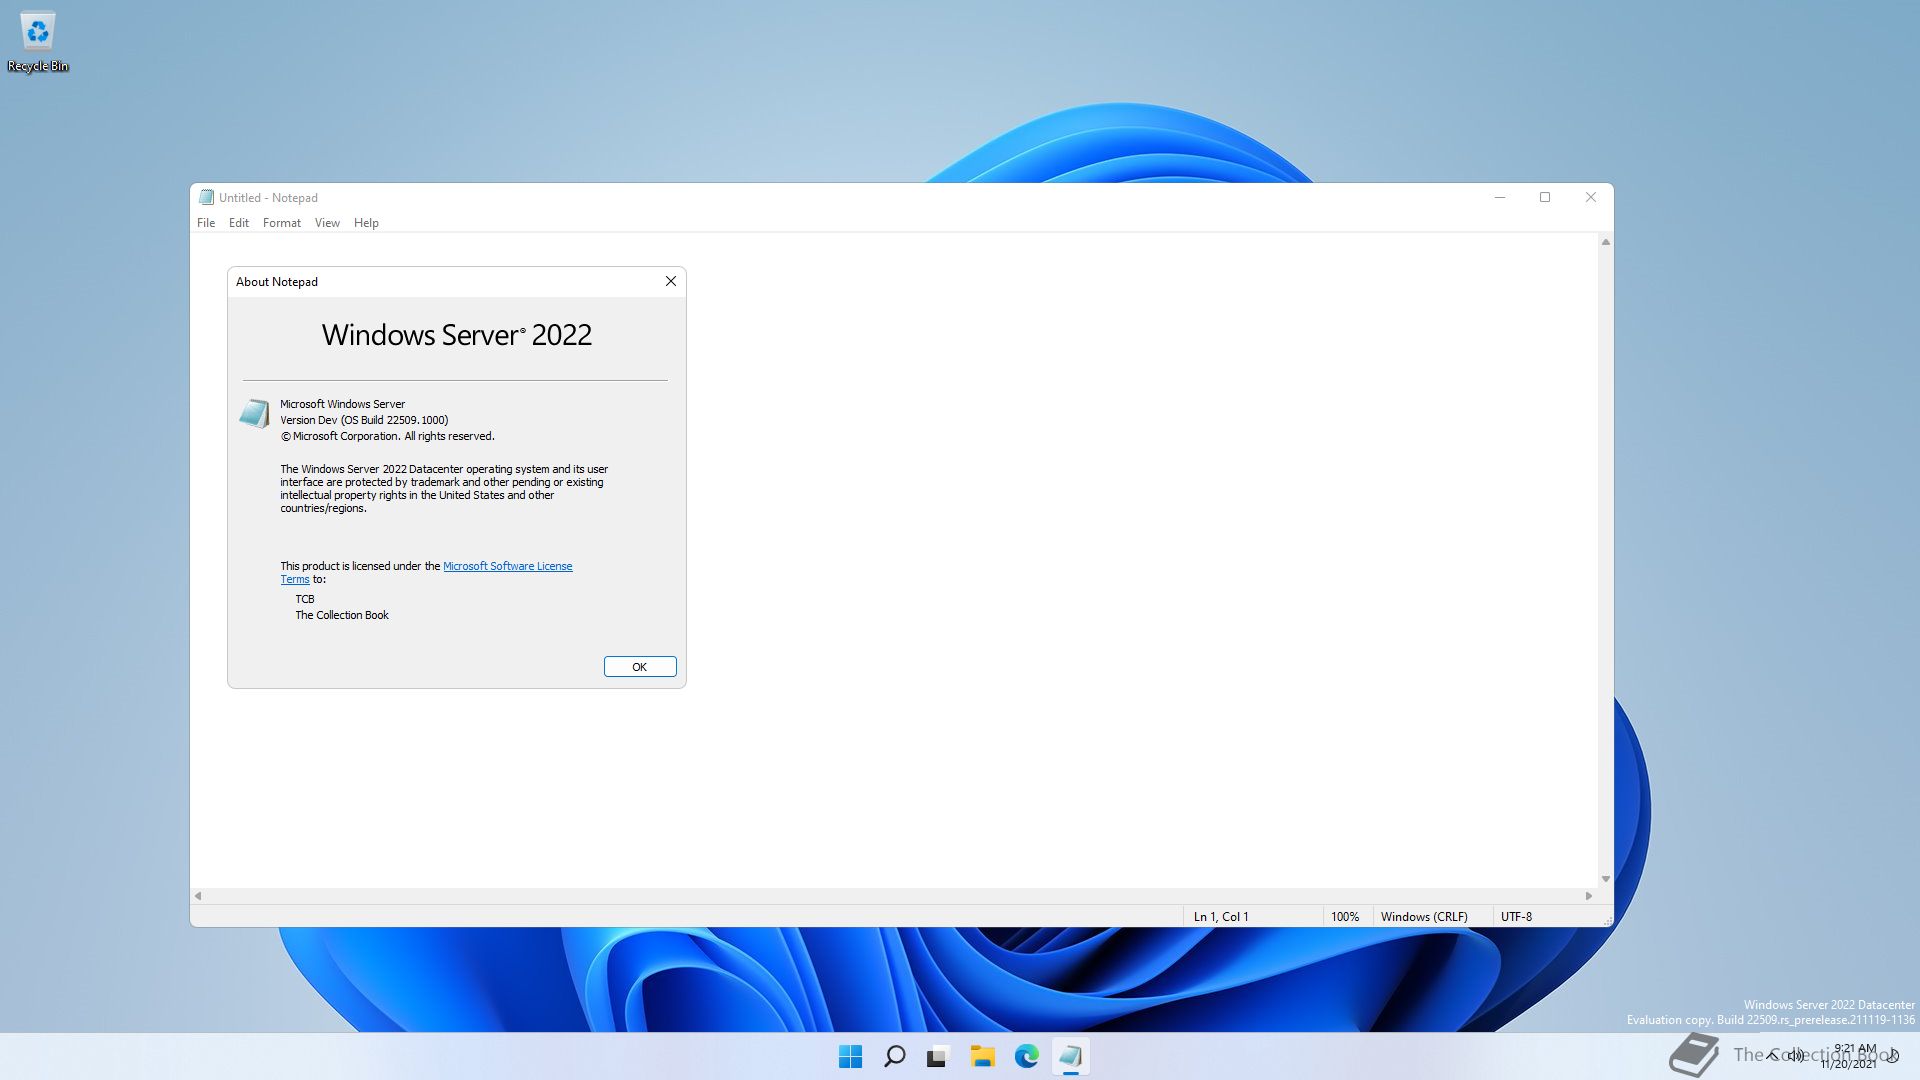Click the '100%' zoom status entry
This screenshot has height=1080, width=1920.
1345,917
